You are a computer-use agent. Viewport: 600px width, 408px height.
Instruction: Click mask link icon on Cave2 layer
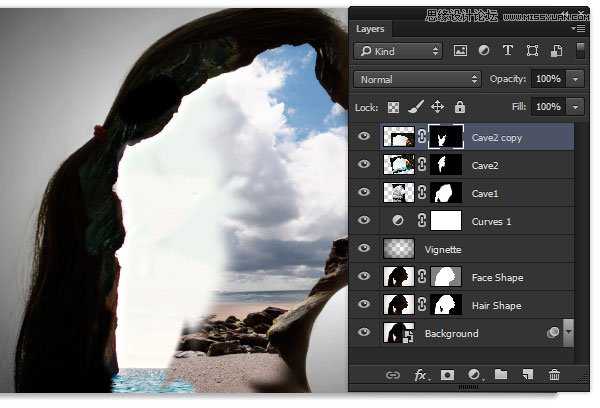click(422, 165)
